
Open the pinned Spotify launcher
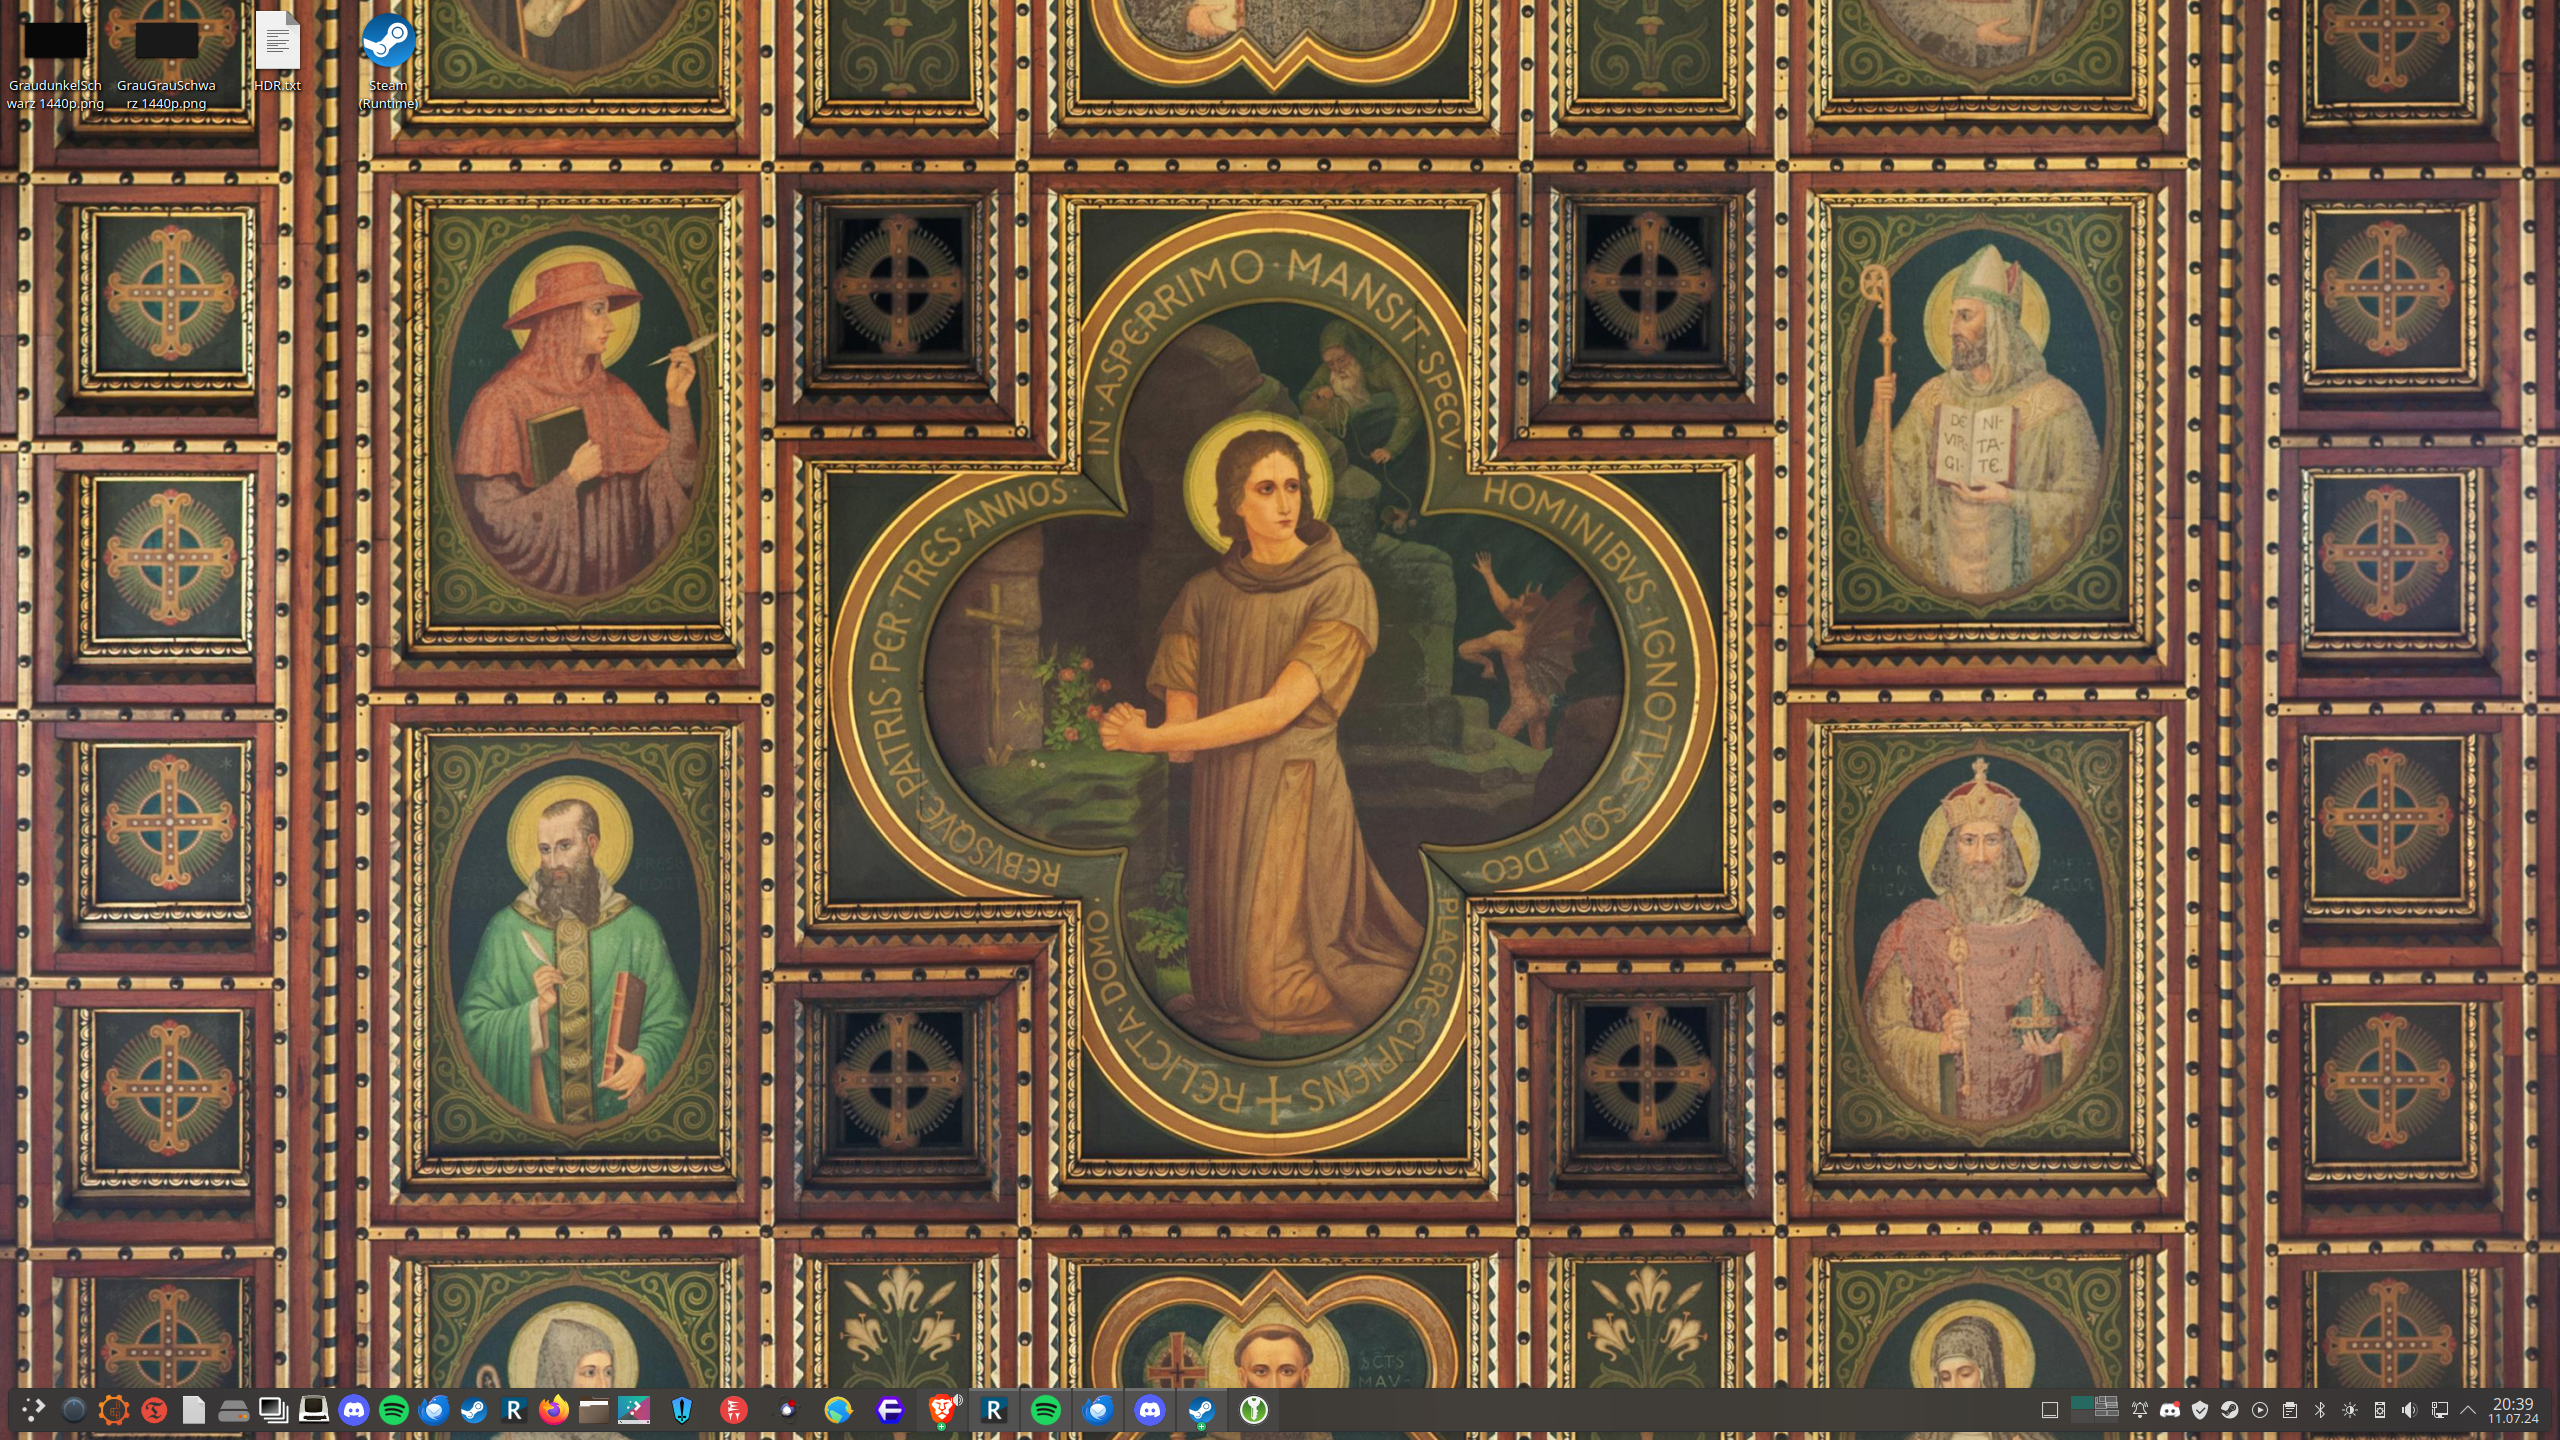pos(394,1410)
